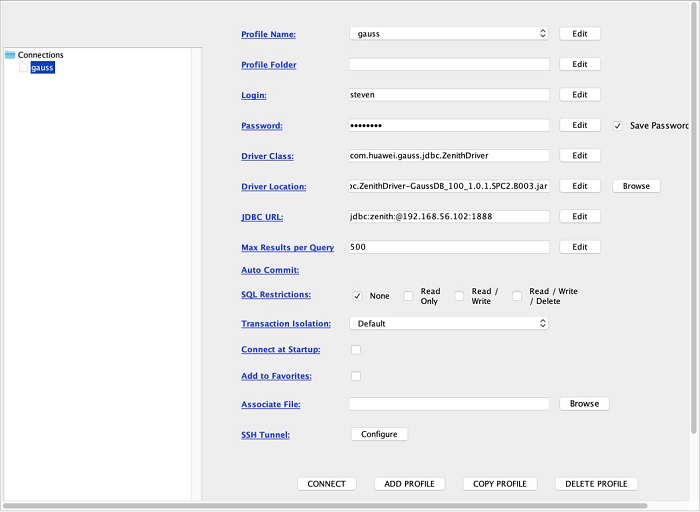
Task: Toggle the Add to Favorites checkbox
Action: point(356,376)
